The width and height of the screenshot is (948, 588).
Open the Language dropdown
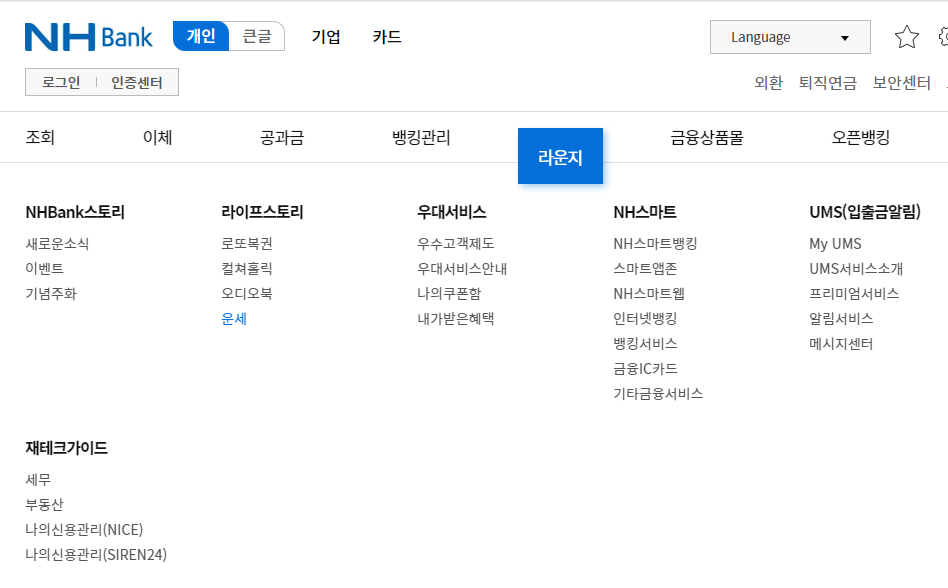pyautogui.click(x=790, y=37)
